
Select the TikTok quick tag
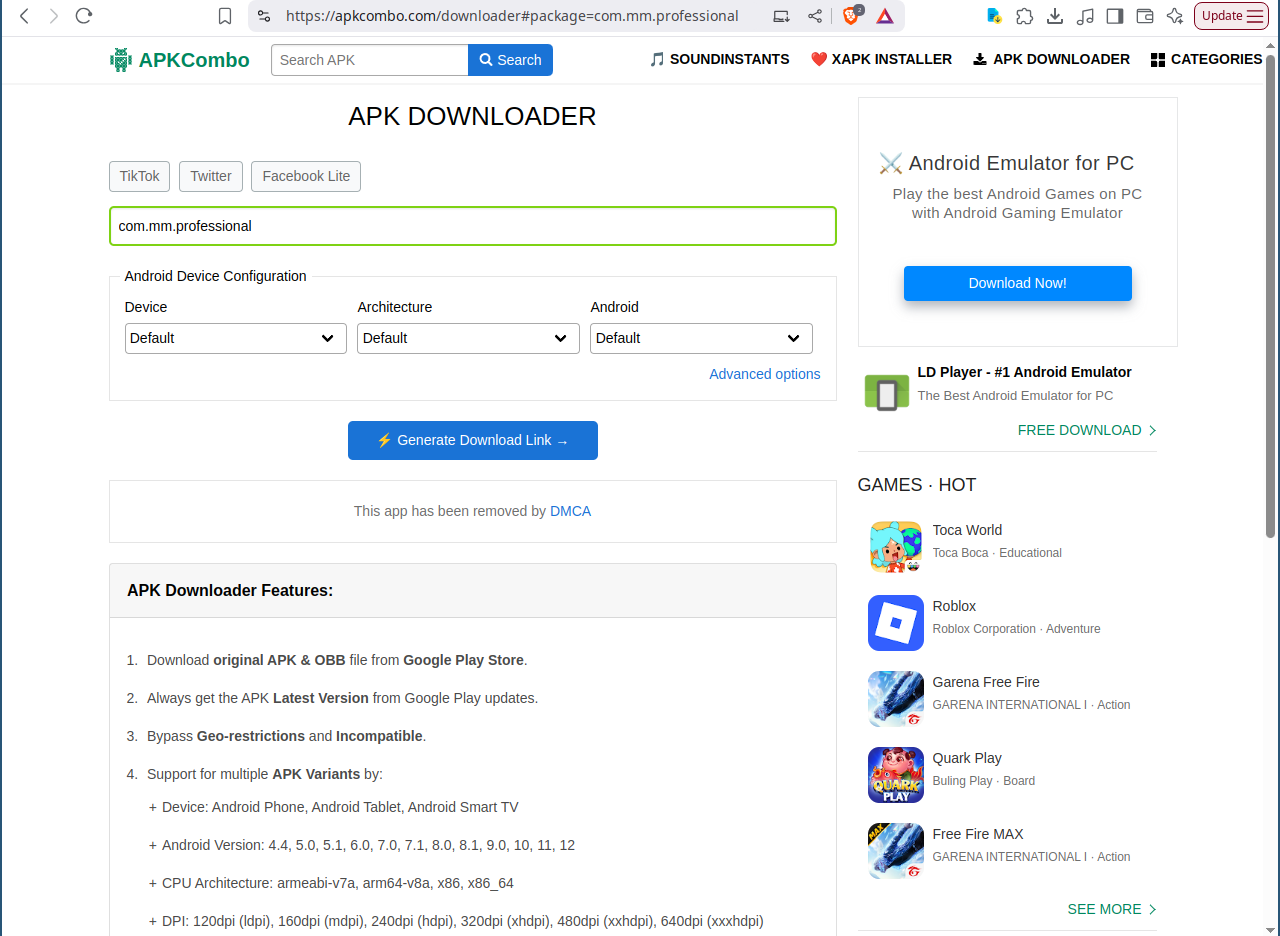[x=140, y=176]
